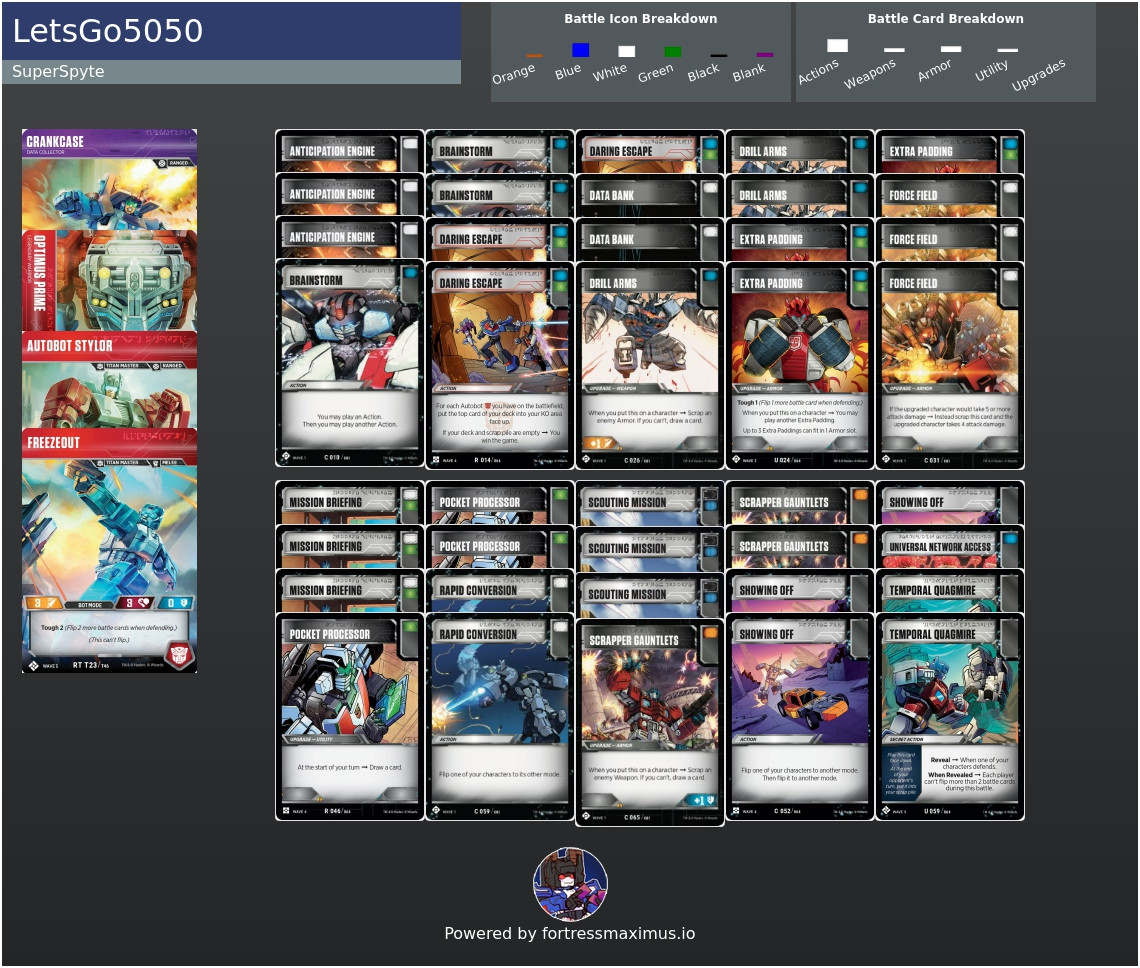This screenshot has height=968, width=1140.
Task: Select the Showing Off card showing full artwork
Action: 800,717
